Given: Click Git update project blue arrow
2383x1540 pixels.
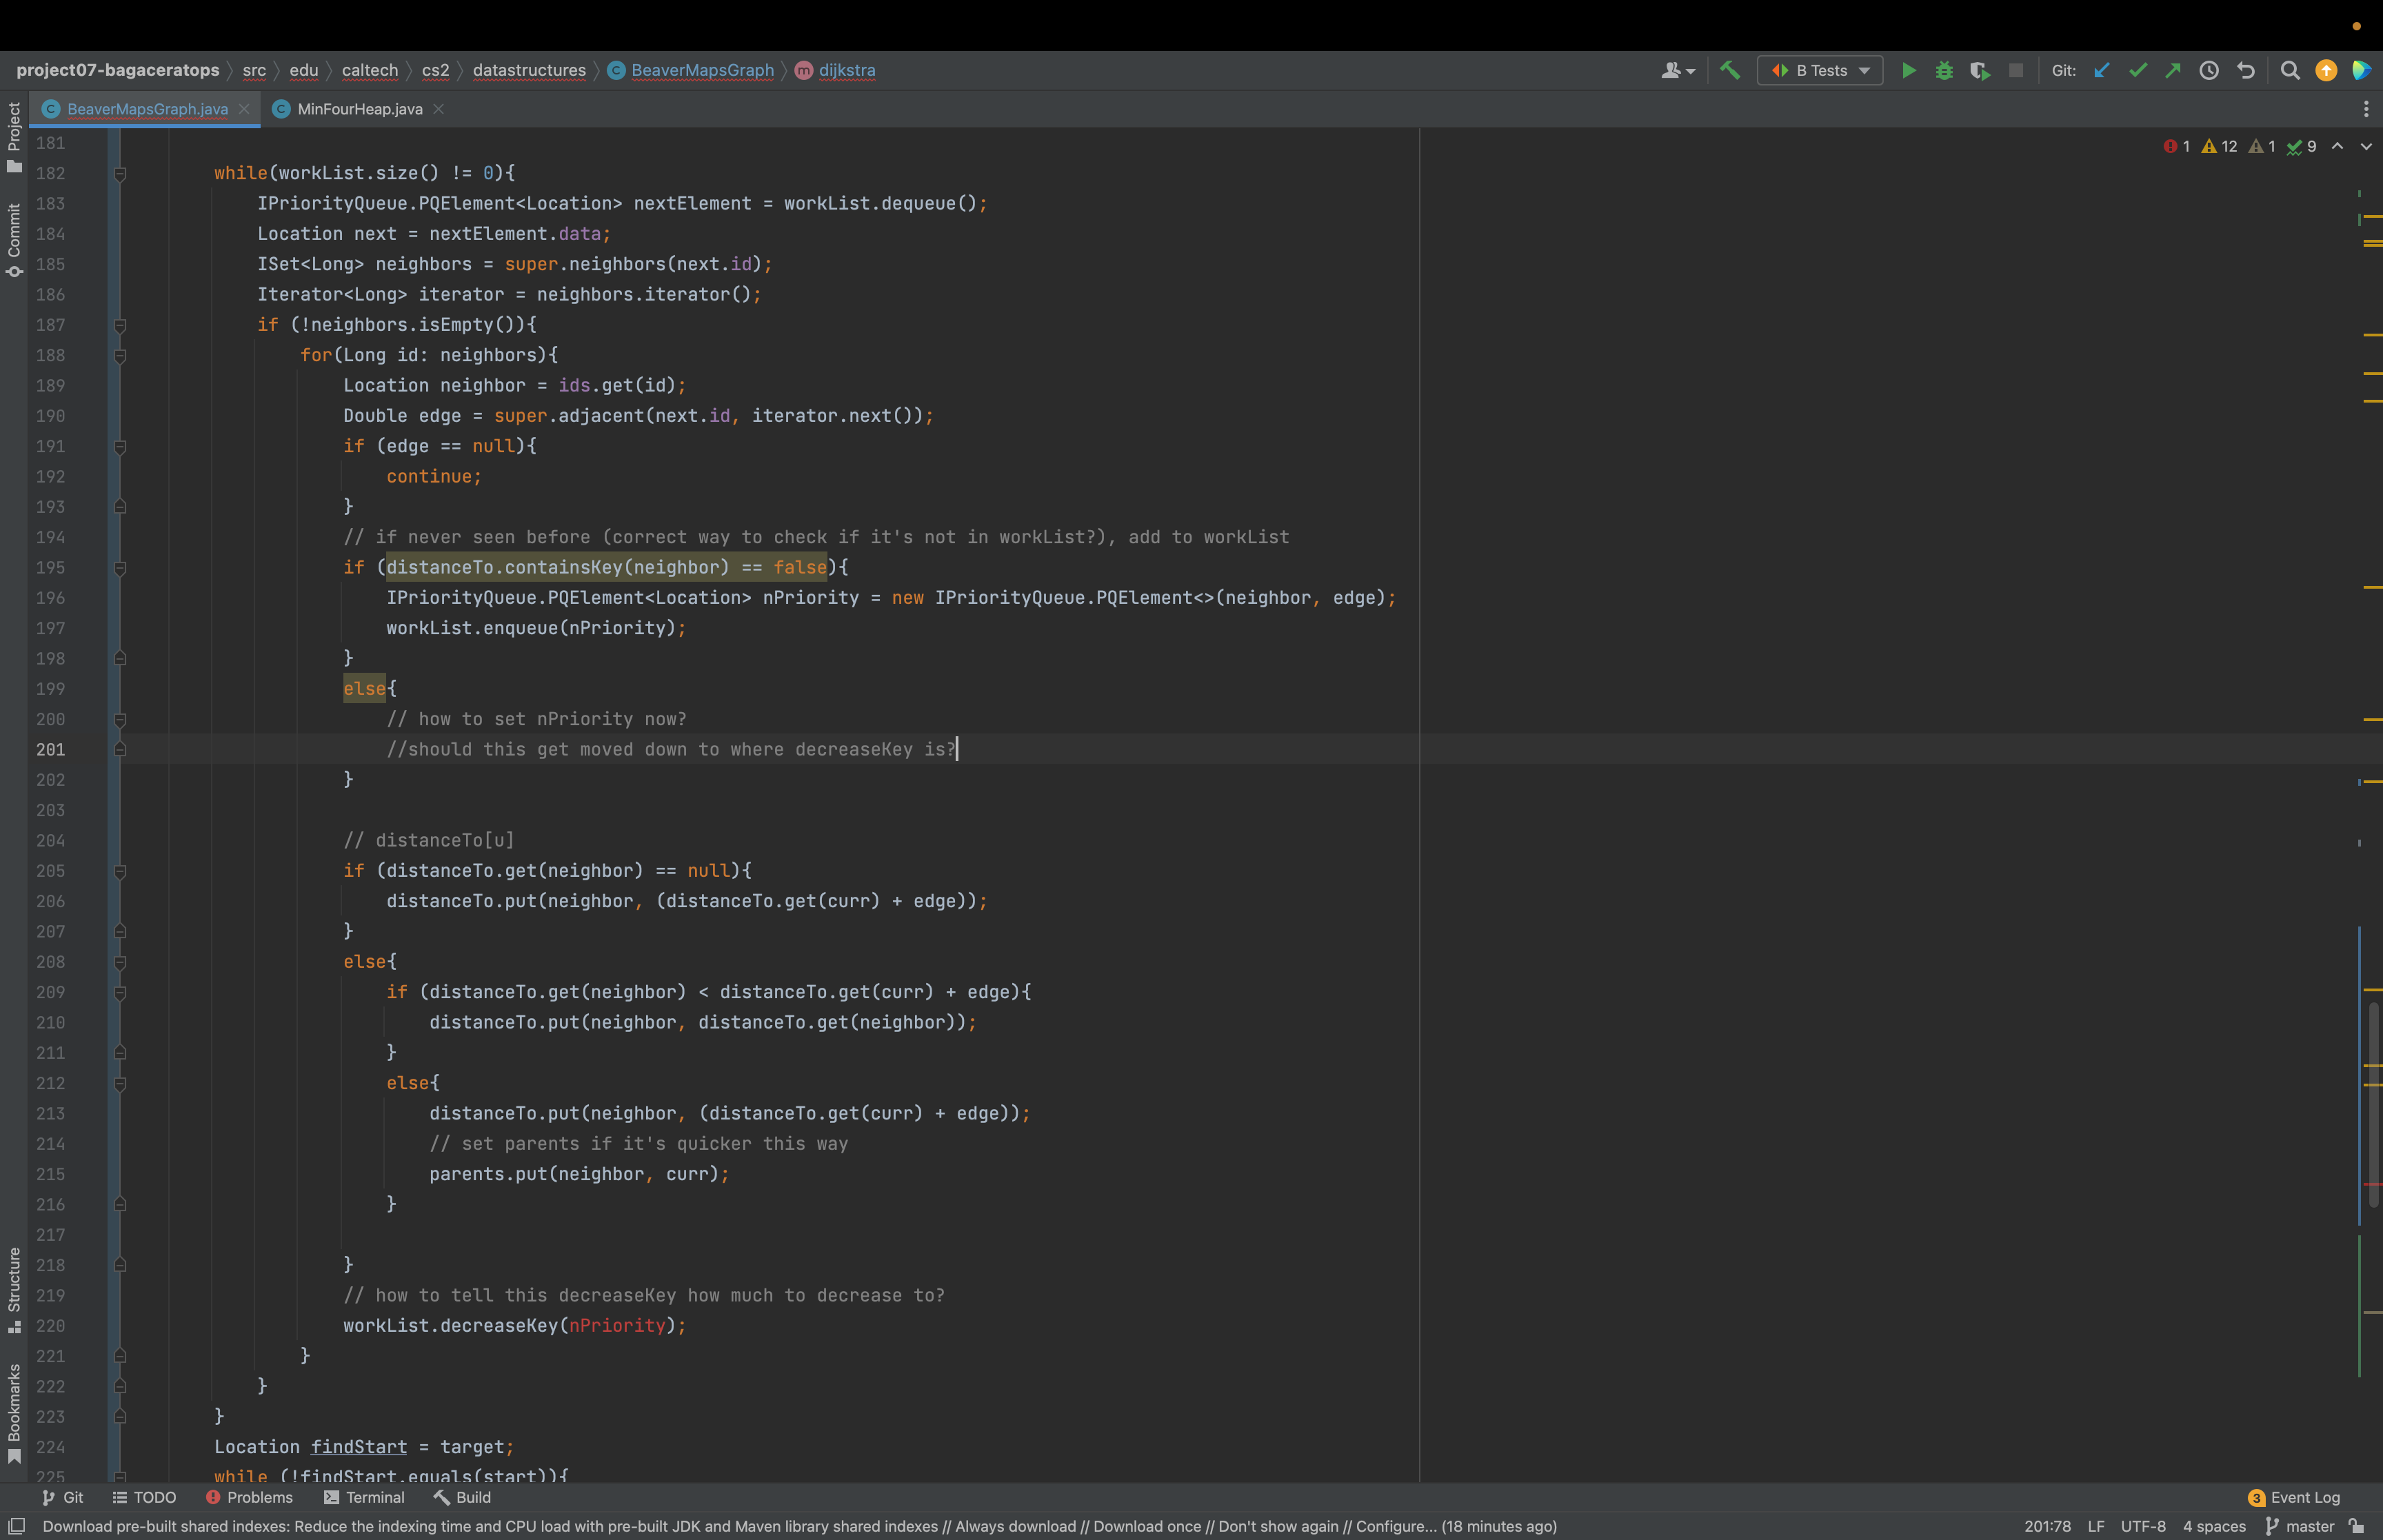Looking at the screenshot, I should (x=2101, y=71).
